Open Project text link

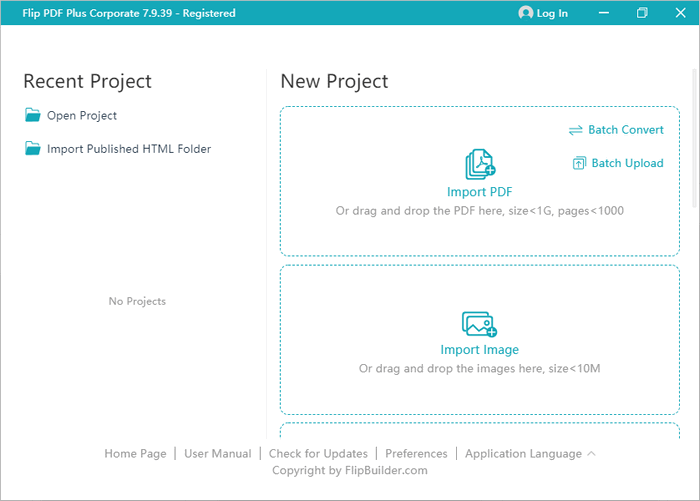click(82, 115)
